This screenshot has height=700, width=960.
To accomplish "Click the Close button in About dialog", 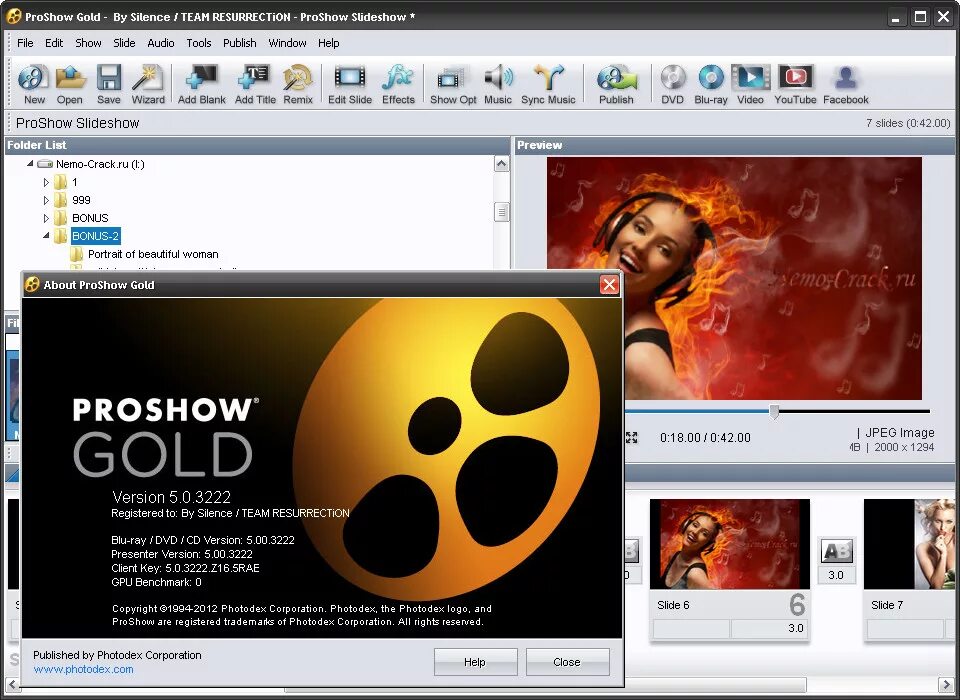I will coord(567,662).
